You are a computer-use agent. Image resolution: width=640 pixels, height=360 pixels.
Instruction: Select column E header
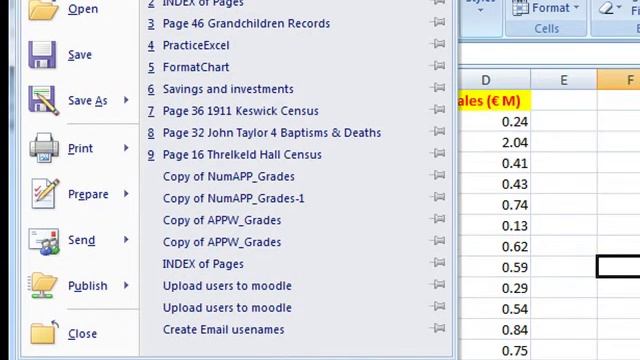(564, 80)
